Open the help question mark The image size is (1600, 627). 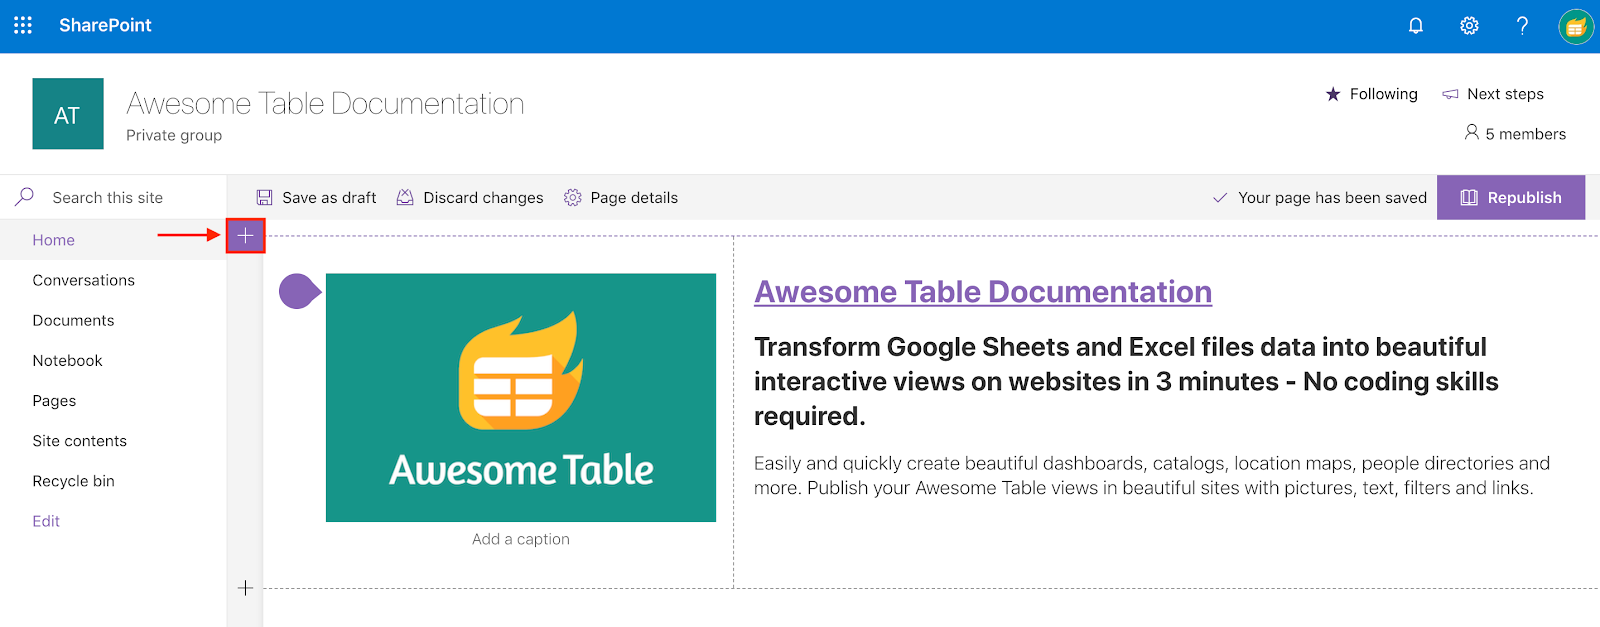[1522, 26]
